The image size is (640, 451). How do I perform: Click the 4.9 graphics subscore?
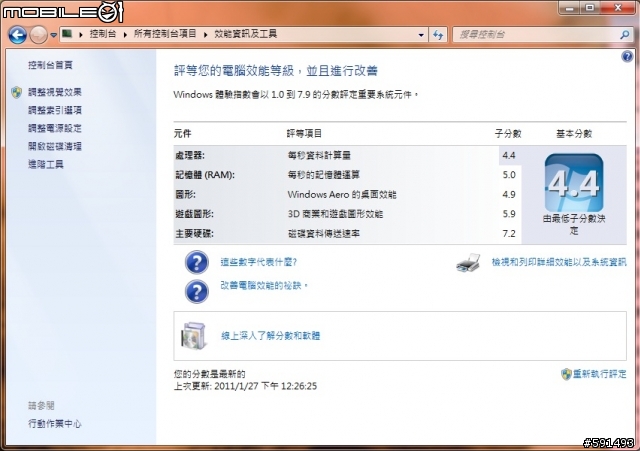coord(509,195)
